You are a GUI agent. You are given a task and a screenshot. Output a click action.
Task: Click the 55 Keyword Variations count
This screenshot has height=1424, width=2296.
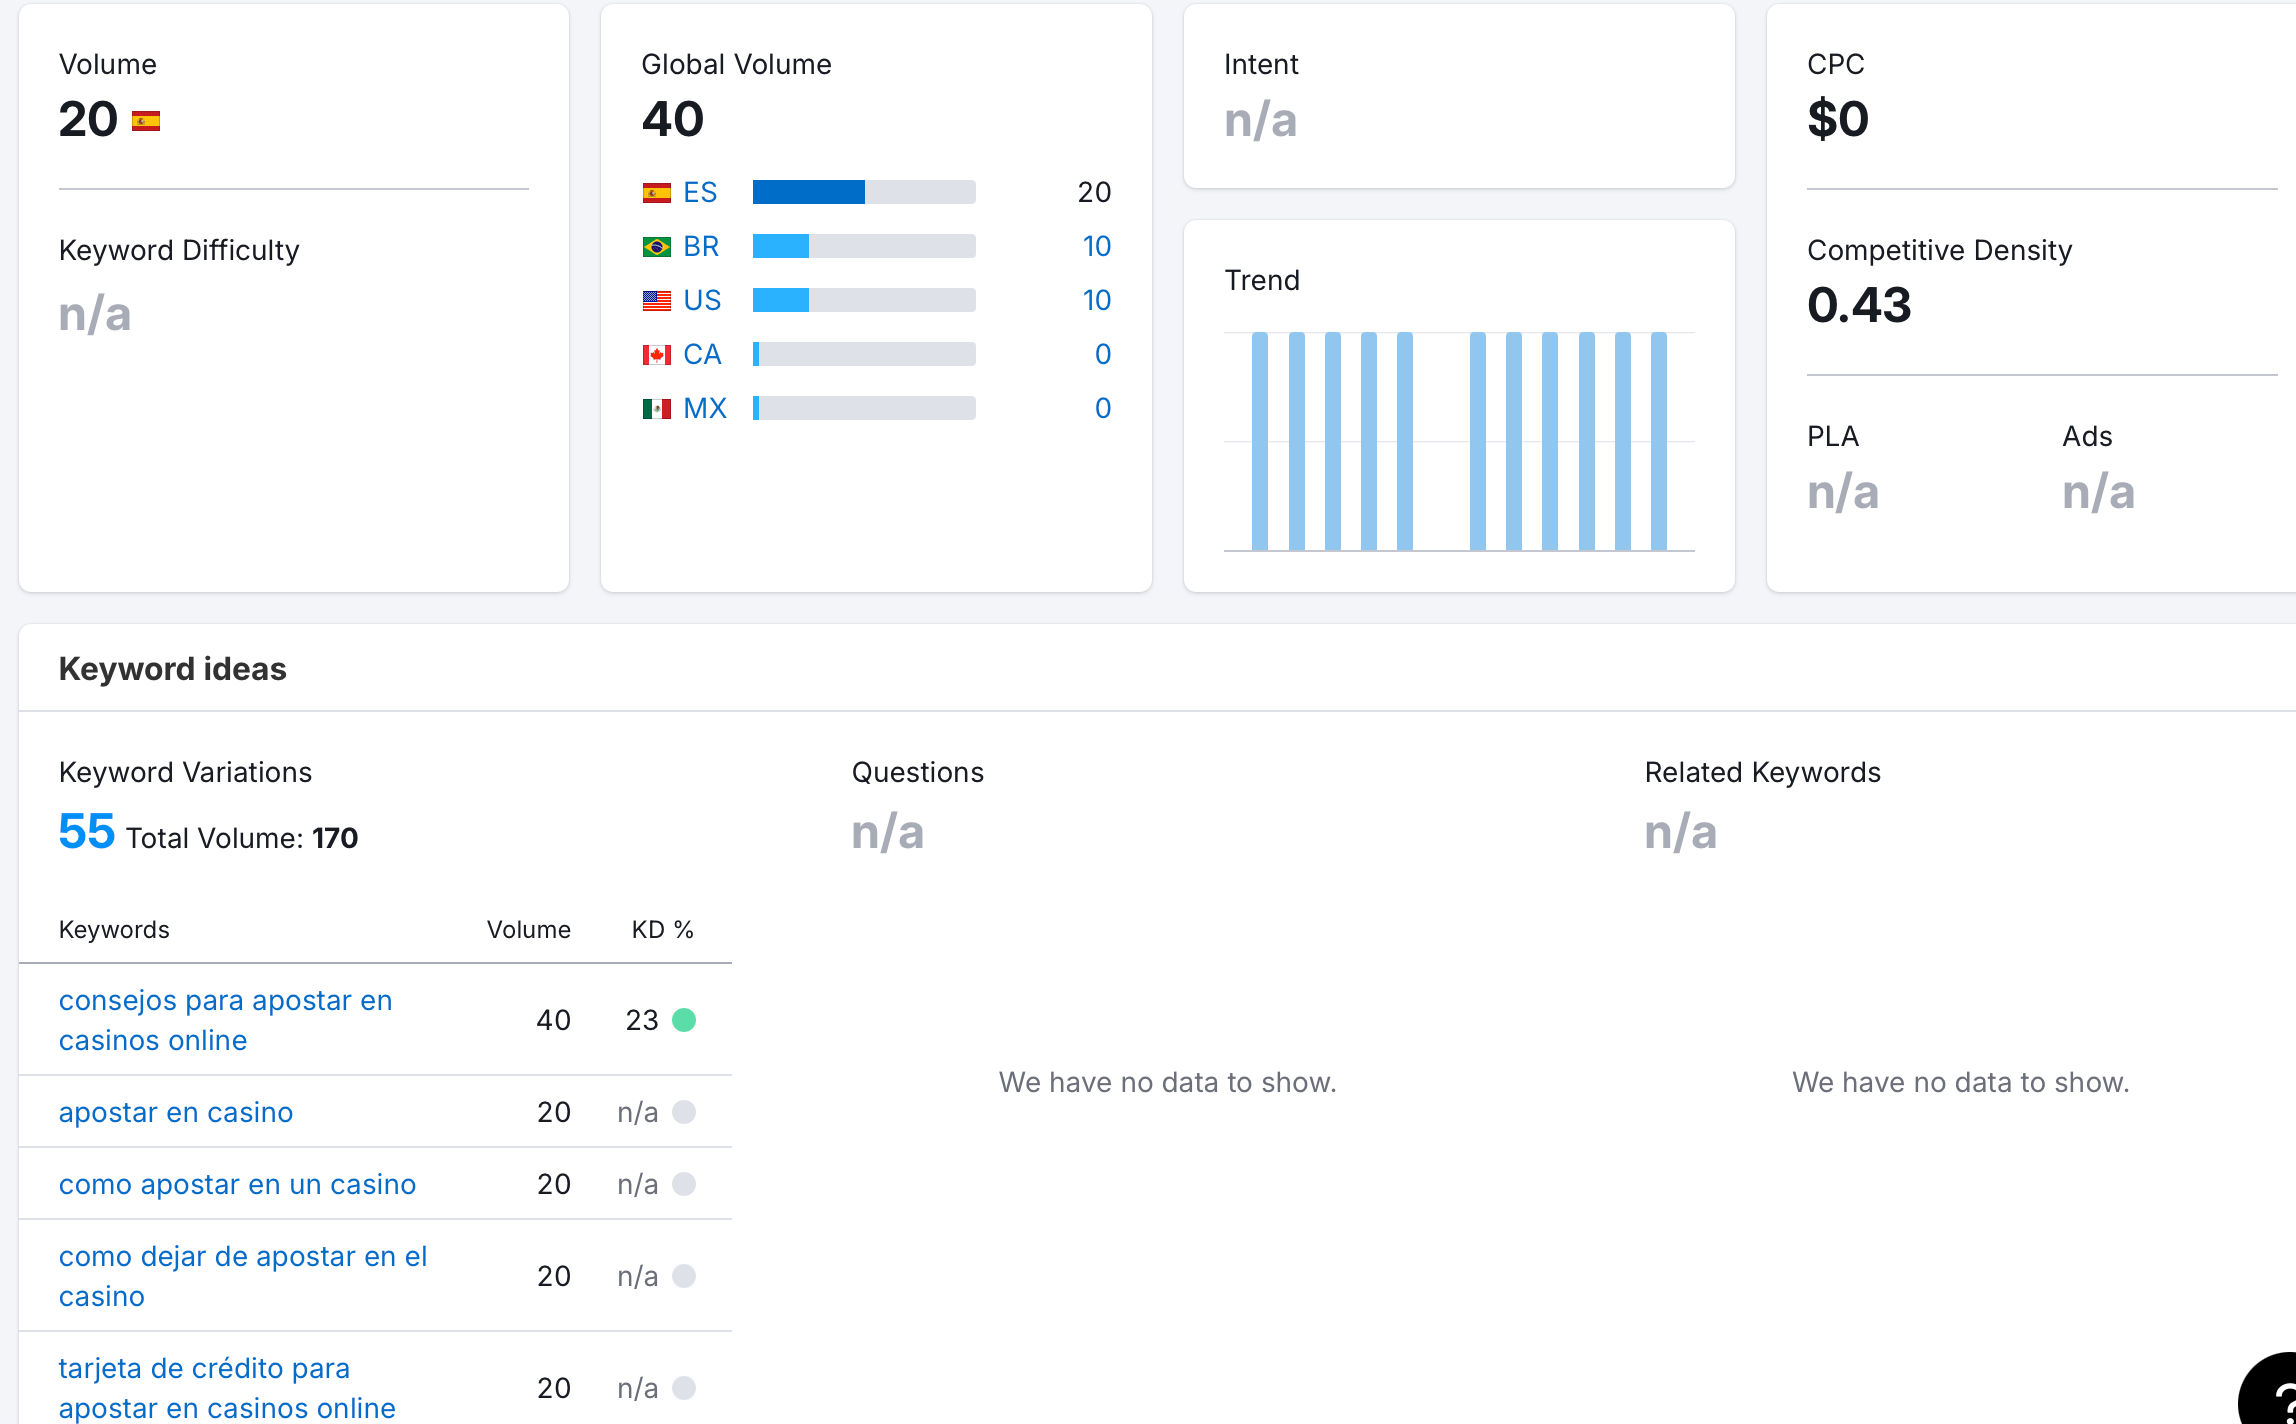(87, 832)
